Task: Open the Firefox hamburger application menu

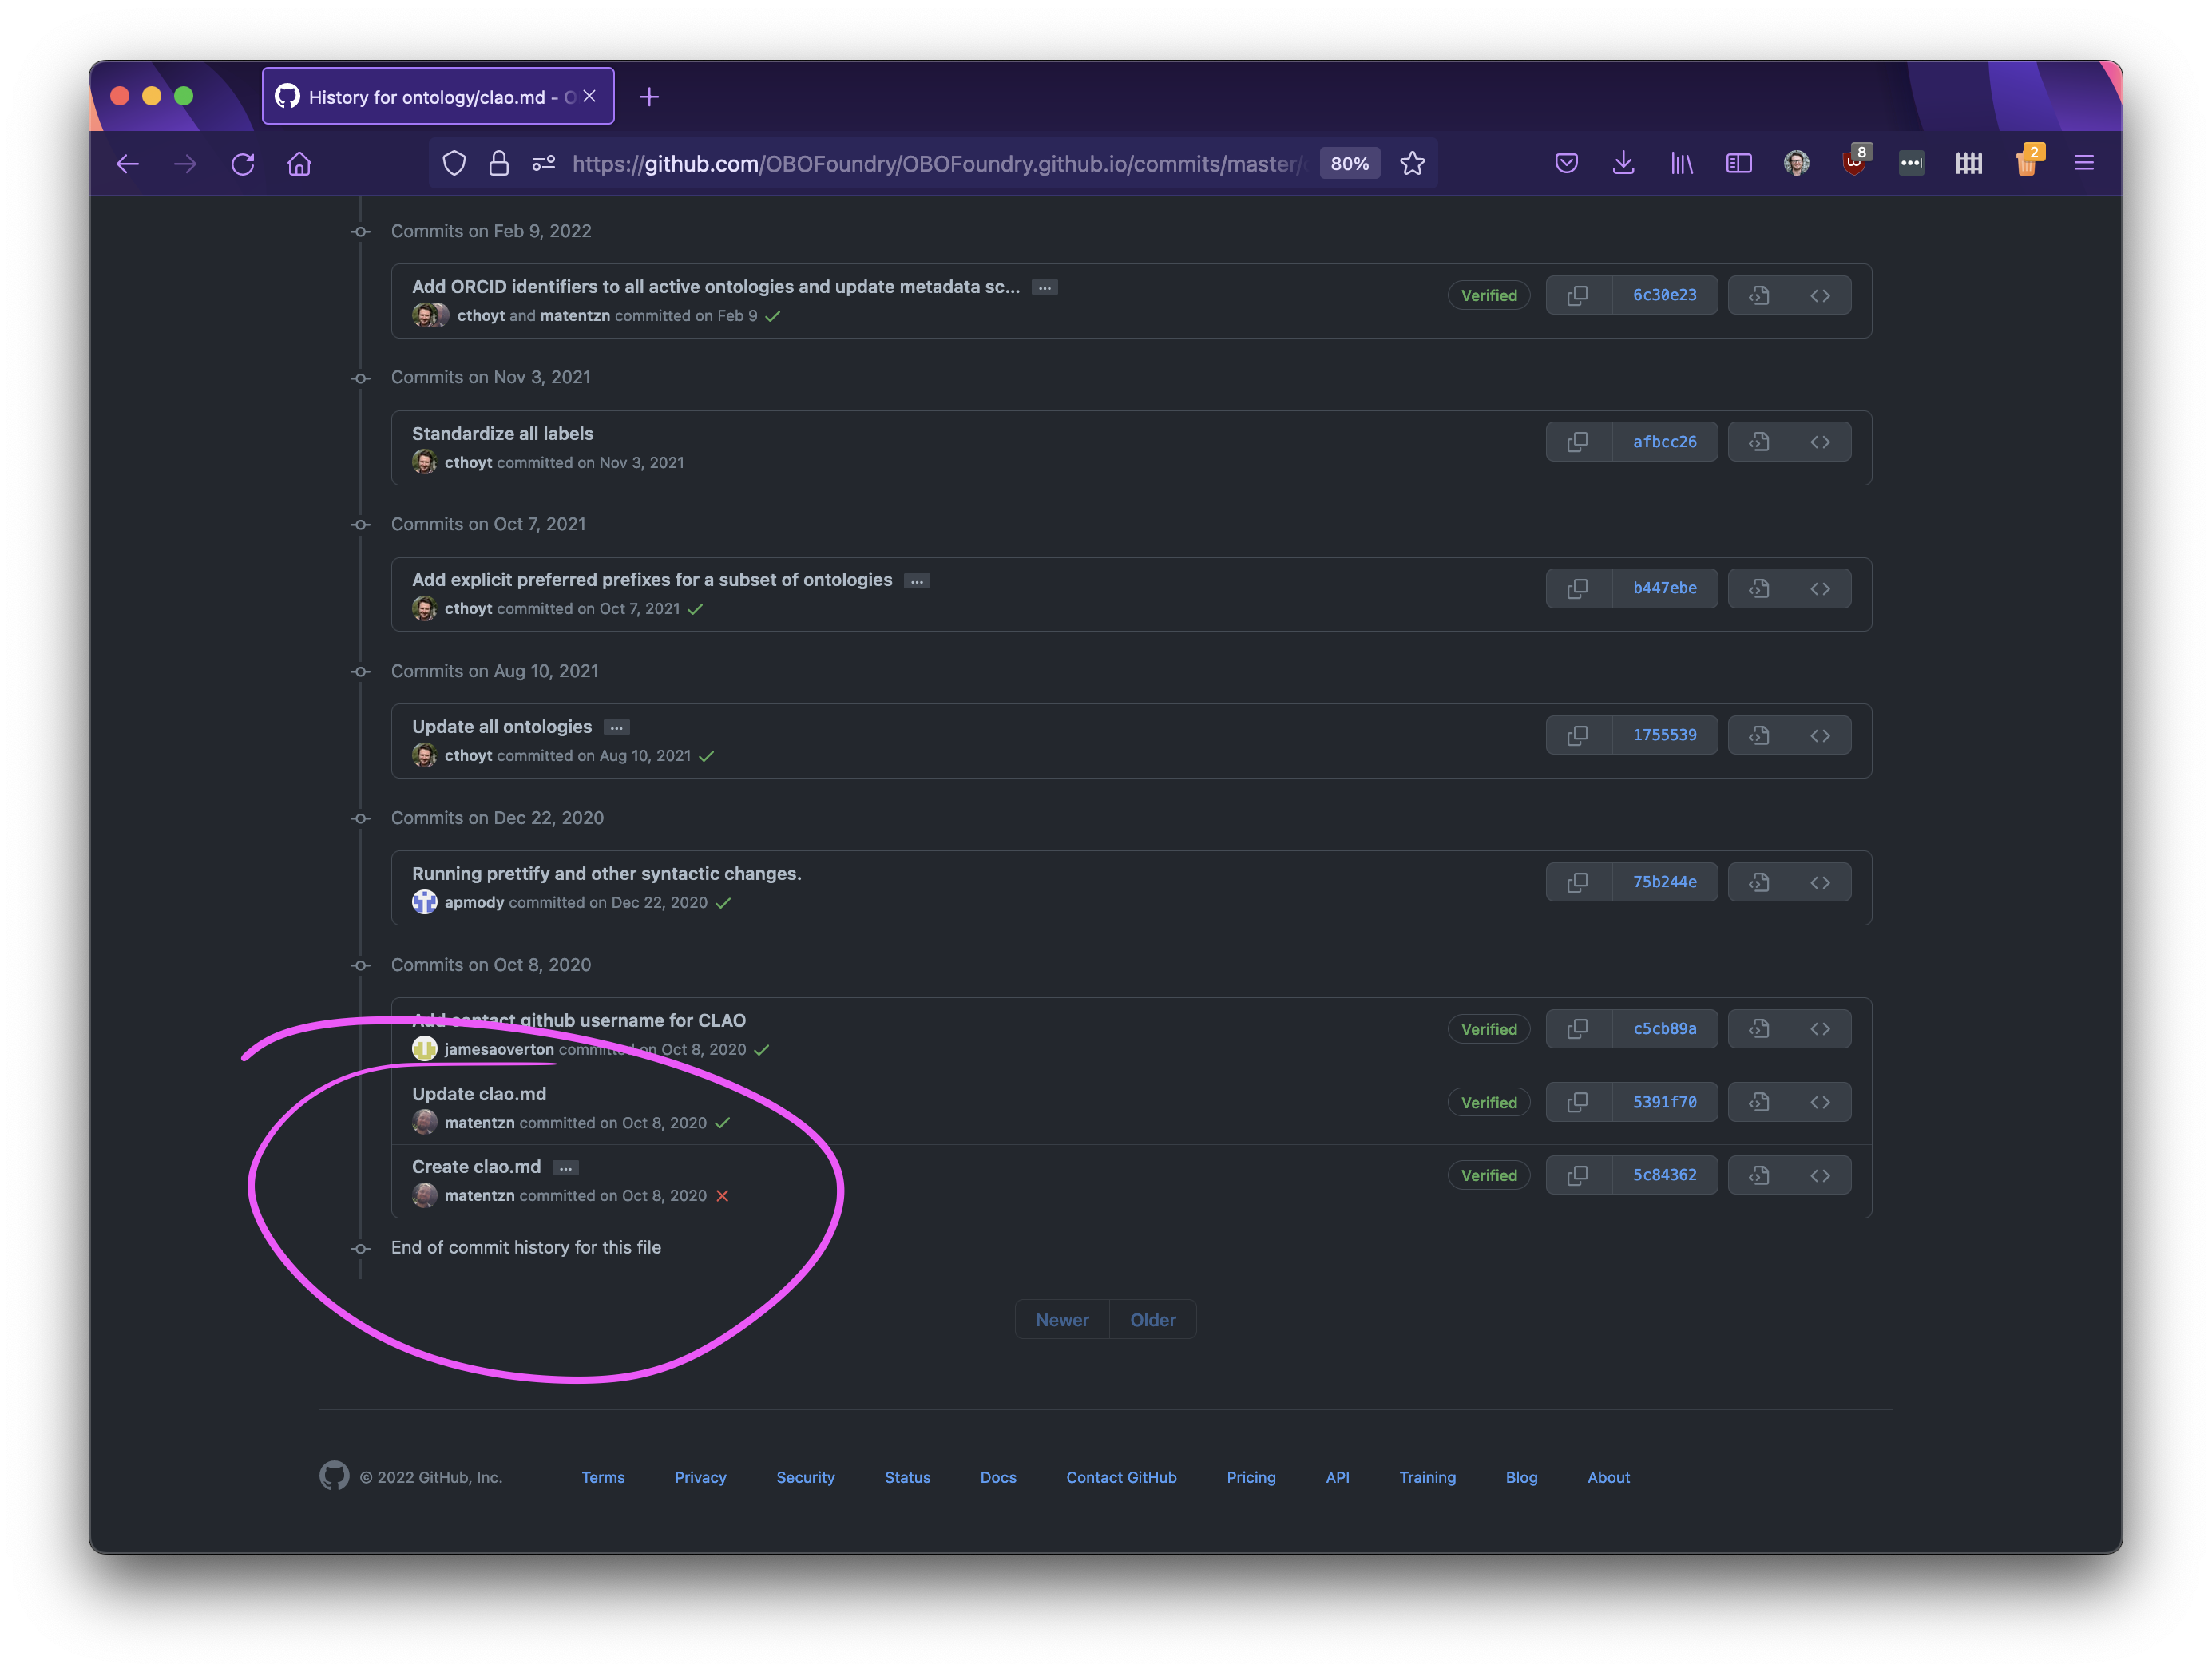Action: [2084, 163]
